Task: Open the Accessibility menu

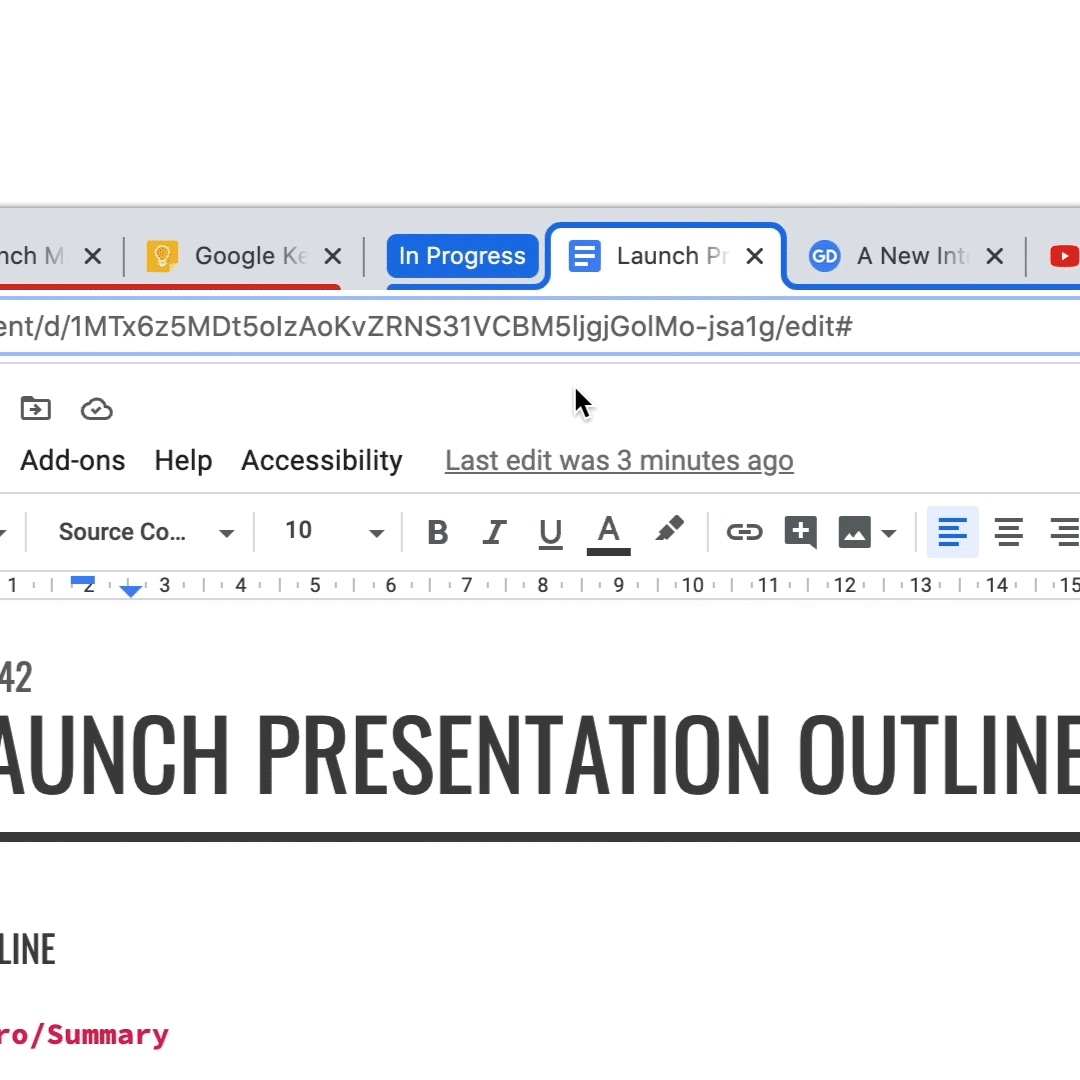Action: (x=322, y=461)
